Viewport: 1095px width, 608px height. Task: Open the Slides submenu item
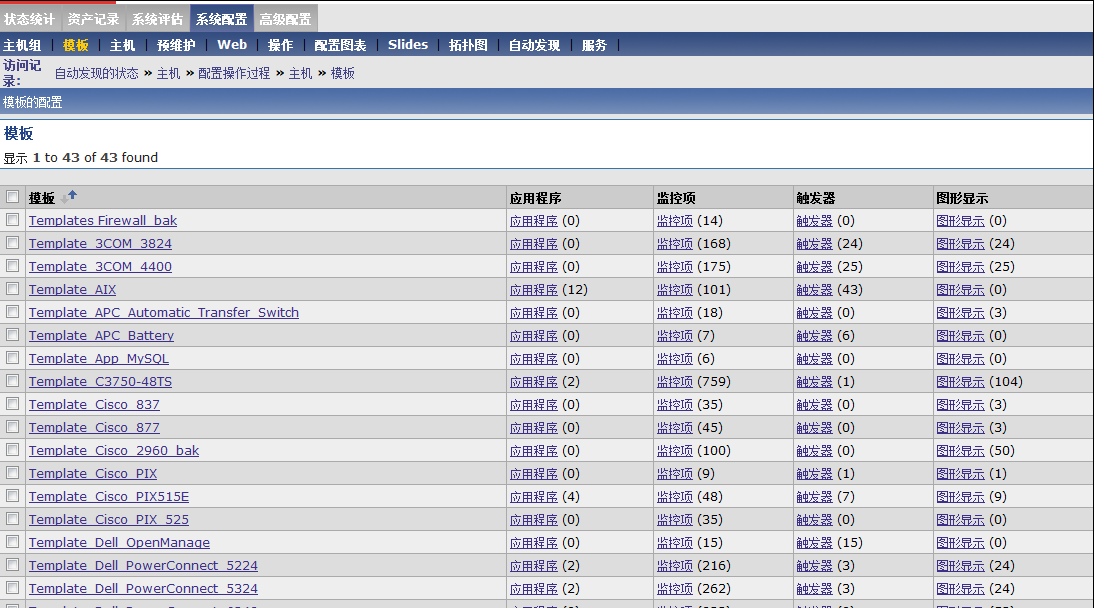coord(408,45)
